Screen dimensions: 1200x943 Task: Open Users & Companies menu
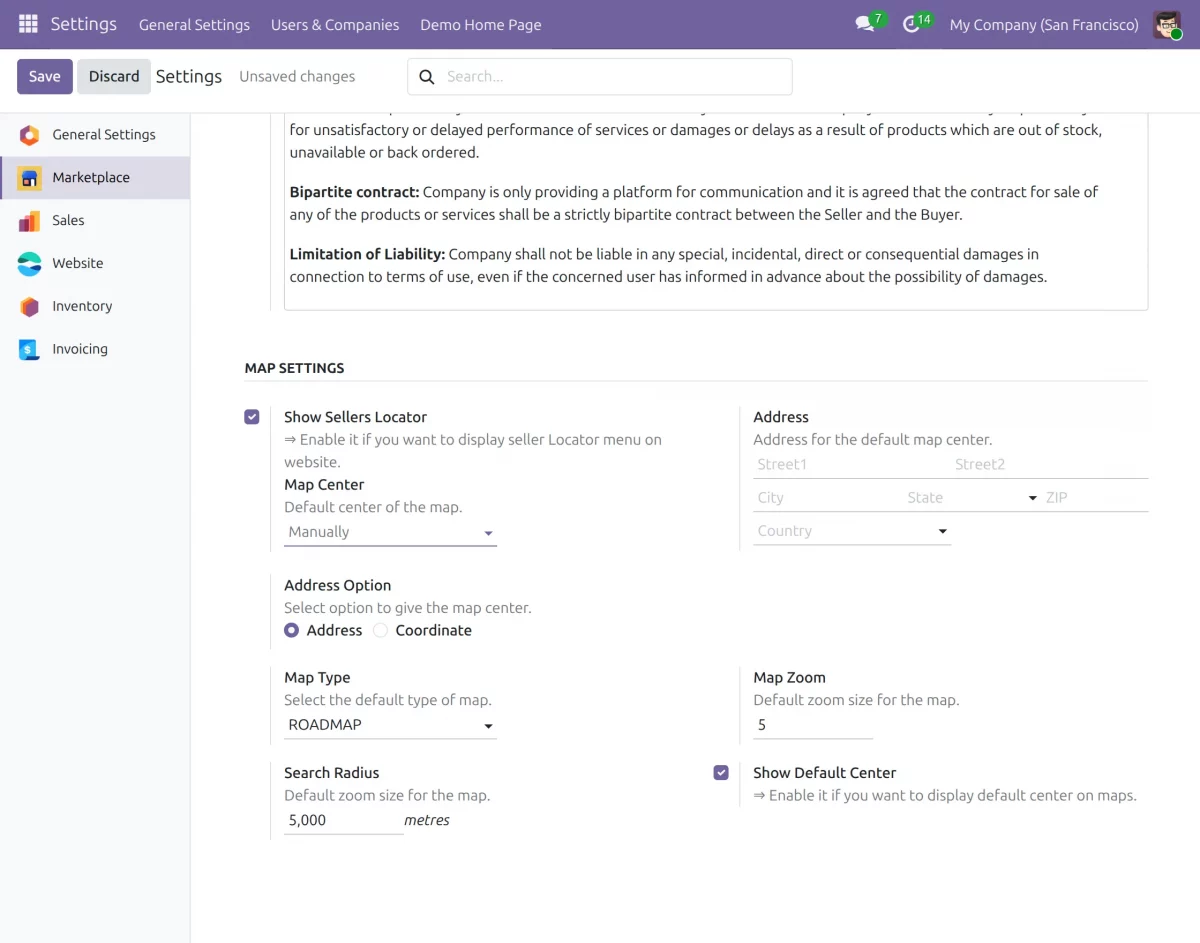tap(335, 25)
